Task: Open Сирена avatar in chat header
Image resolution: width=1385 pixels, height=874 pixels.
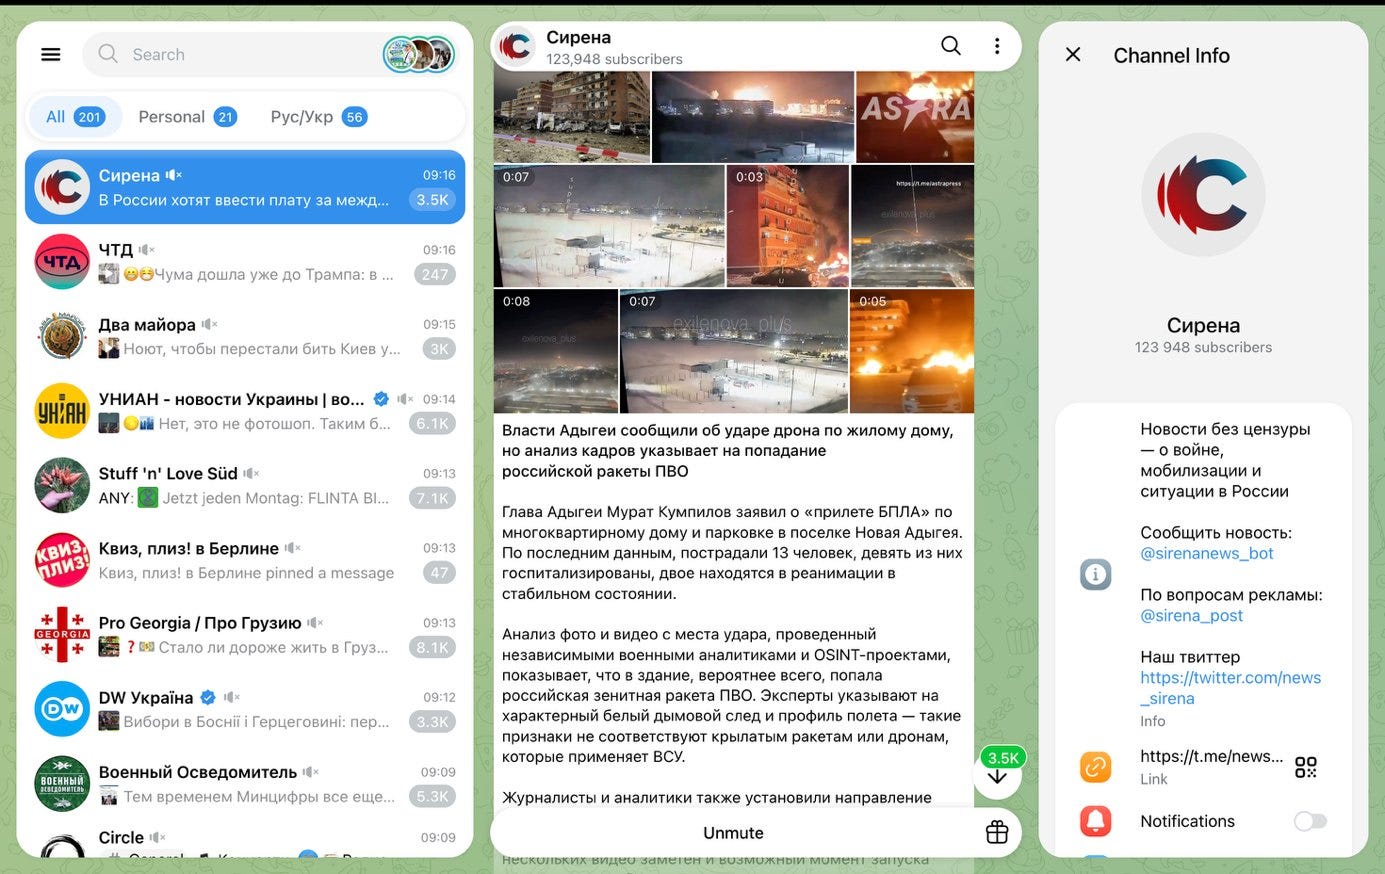Action: pyautogui.click(x=515, y=46)
